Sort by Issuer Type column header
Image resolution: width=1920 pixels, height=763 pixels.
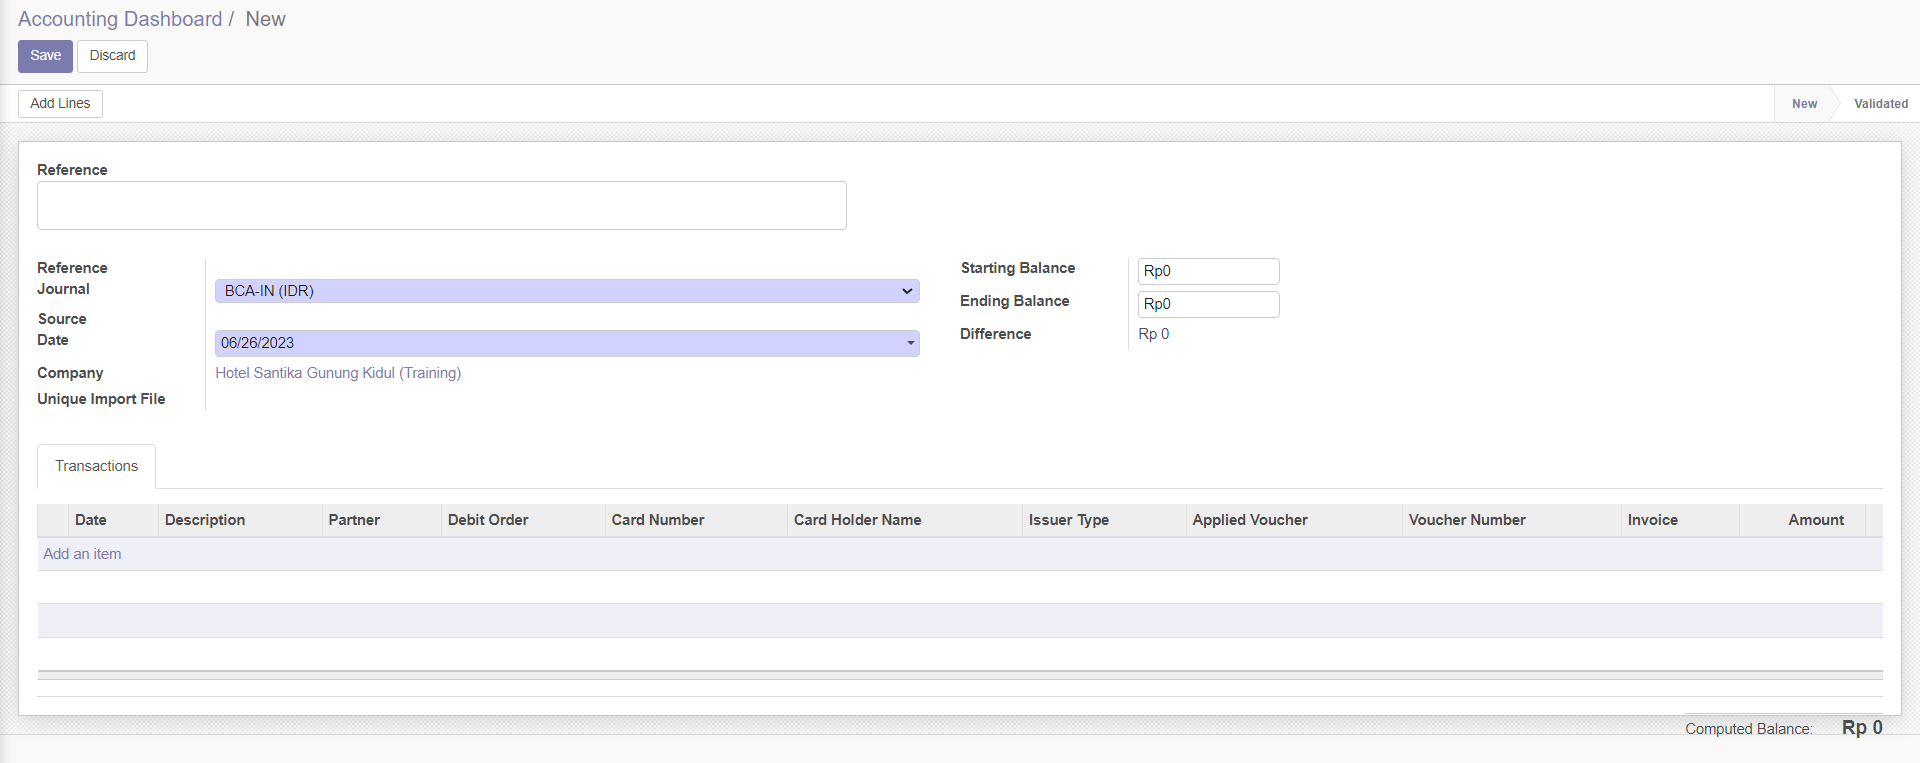(x=1104, y=520)
